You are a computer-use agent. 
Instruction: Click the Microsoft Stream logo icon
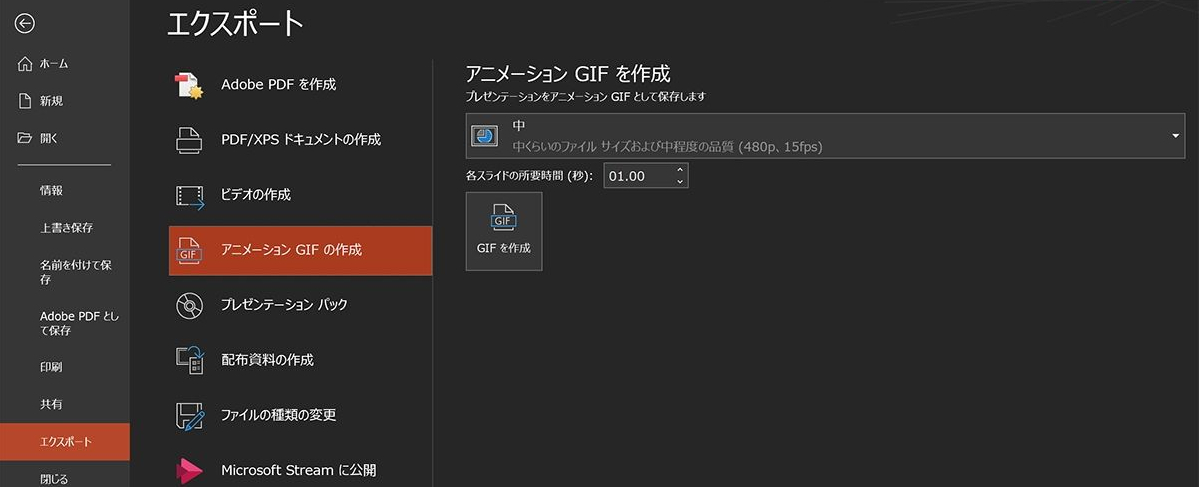[189, 471]
